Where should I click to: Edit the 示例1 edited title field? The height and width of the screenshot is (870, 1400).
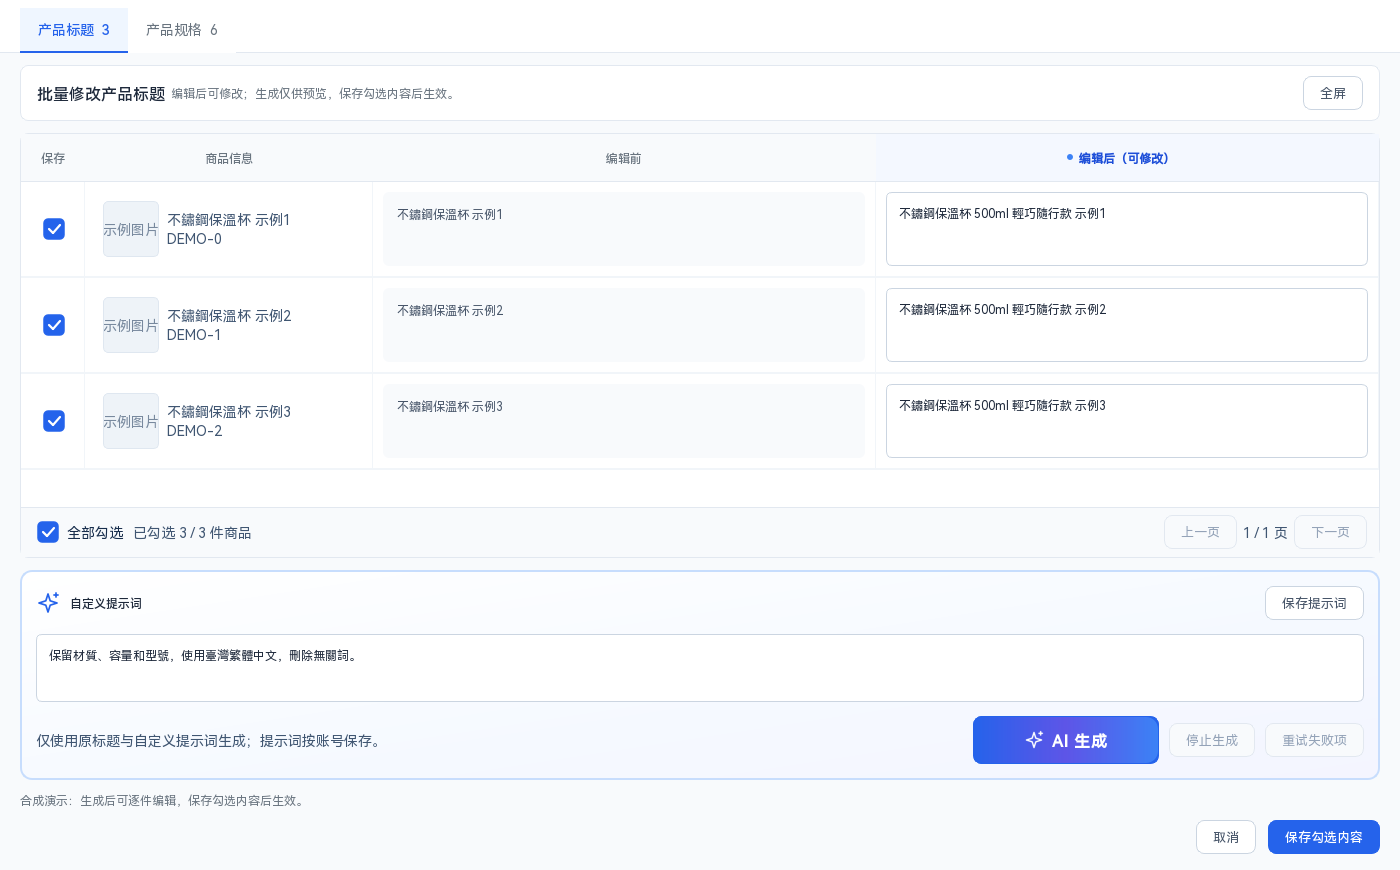click(x=1127, y=229)
